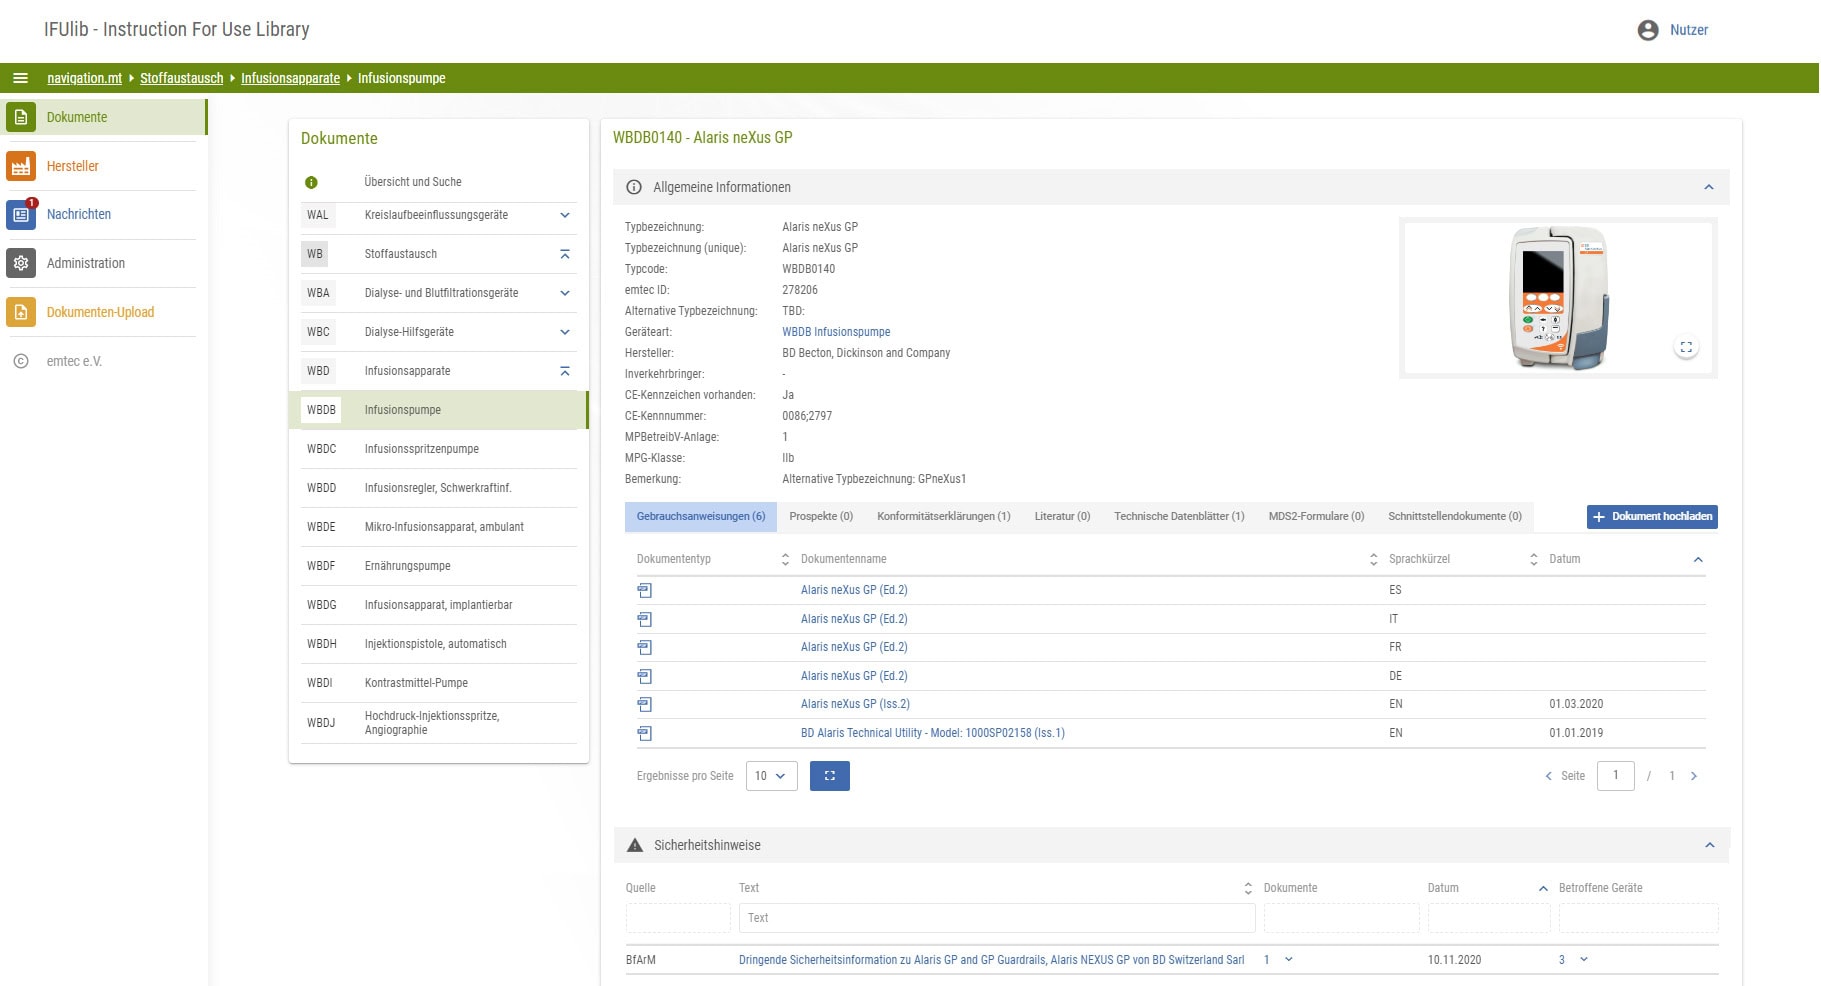
Task: Switch to the Konformitätserklärungen tab
Action: 943,517
